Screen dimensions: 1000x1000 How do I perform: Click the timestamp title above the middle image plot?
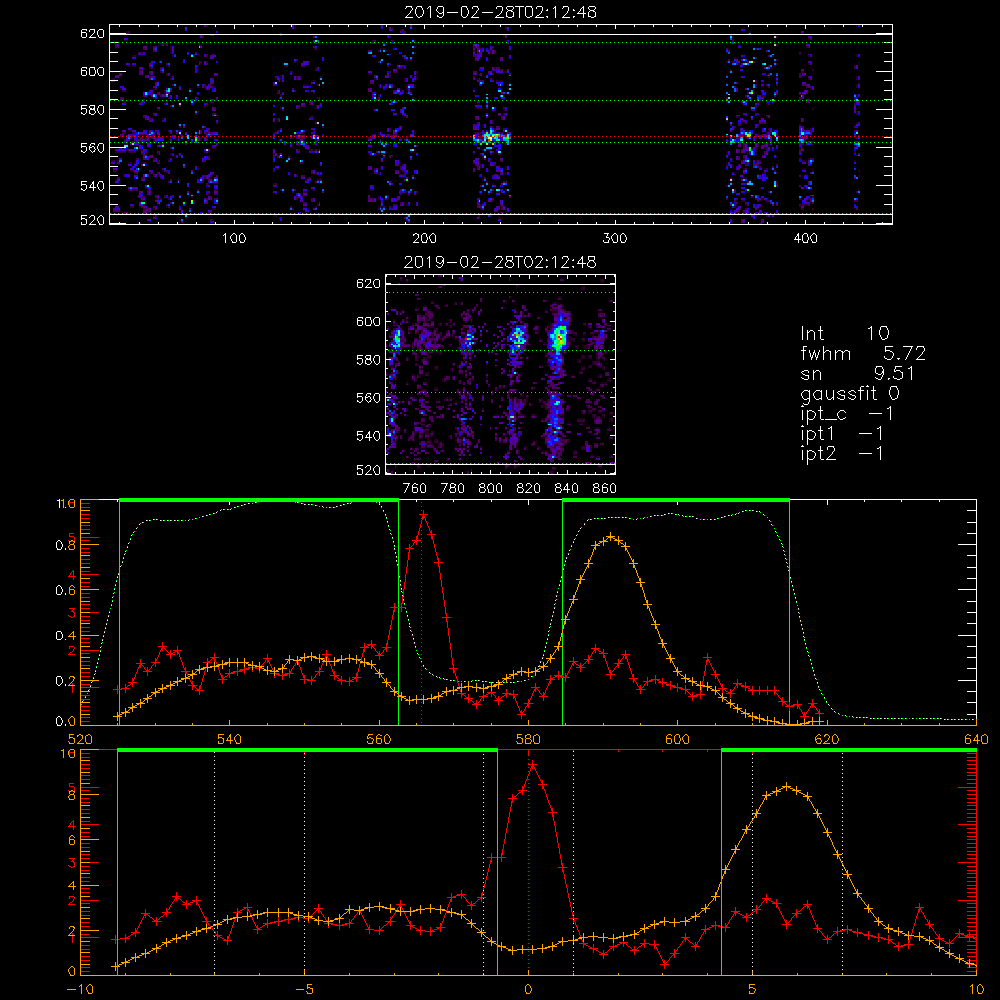point(500,262)
